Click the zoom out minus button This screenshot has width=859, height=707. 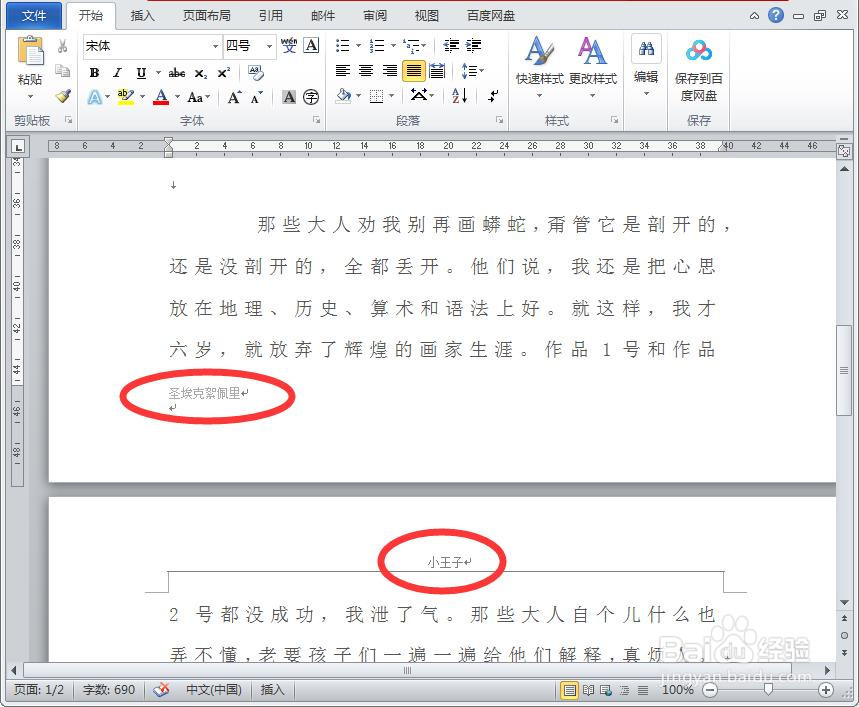pyautogui.click(x=710, y=690)
